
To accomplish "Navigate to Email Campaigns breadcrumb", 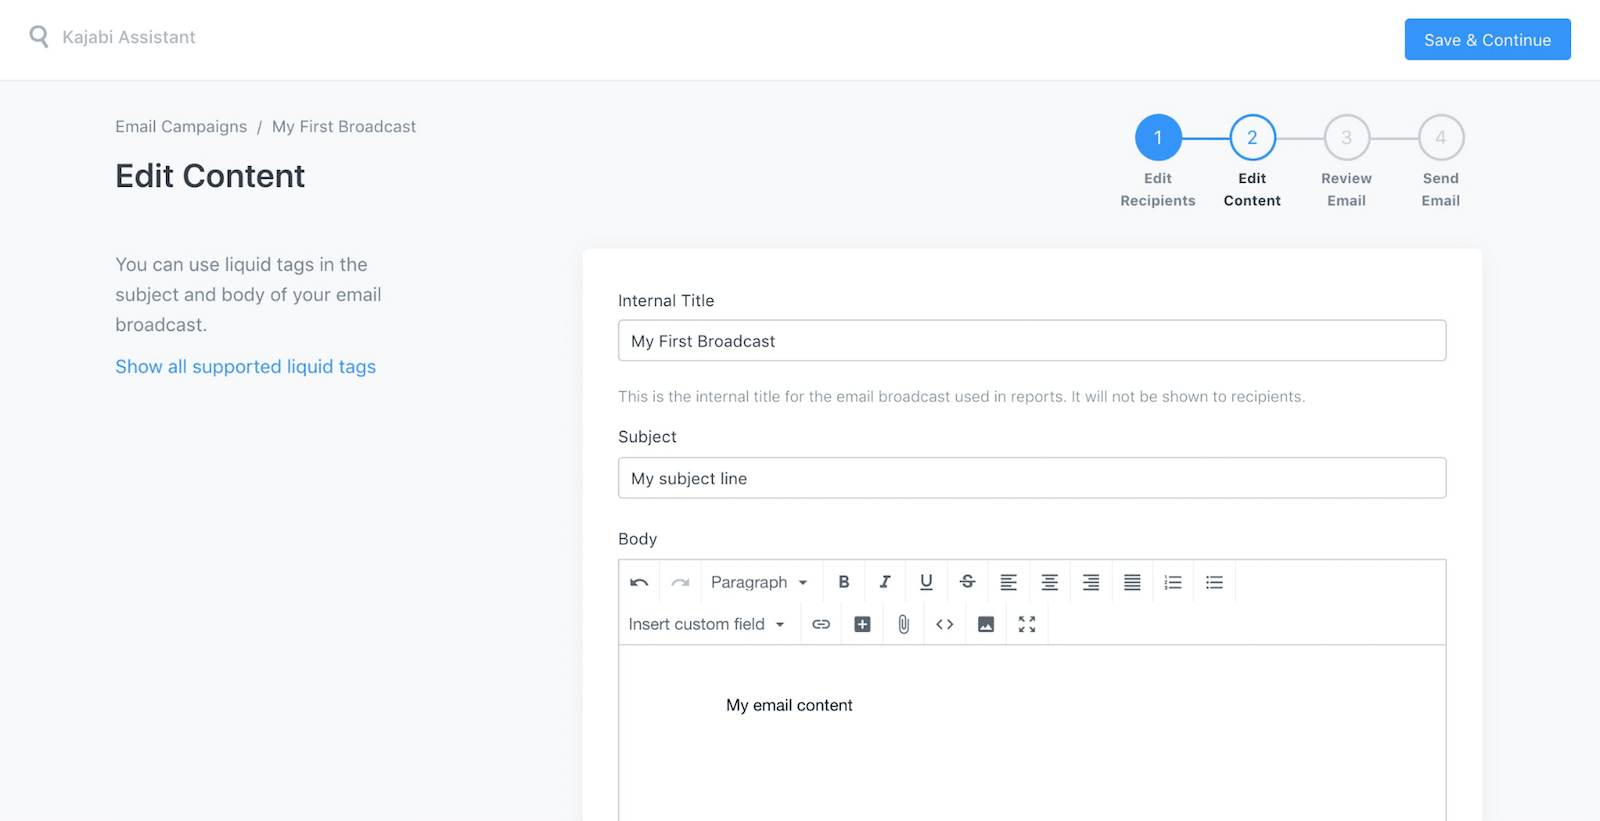I will tap(181, 127).
